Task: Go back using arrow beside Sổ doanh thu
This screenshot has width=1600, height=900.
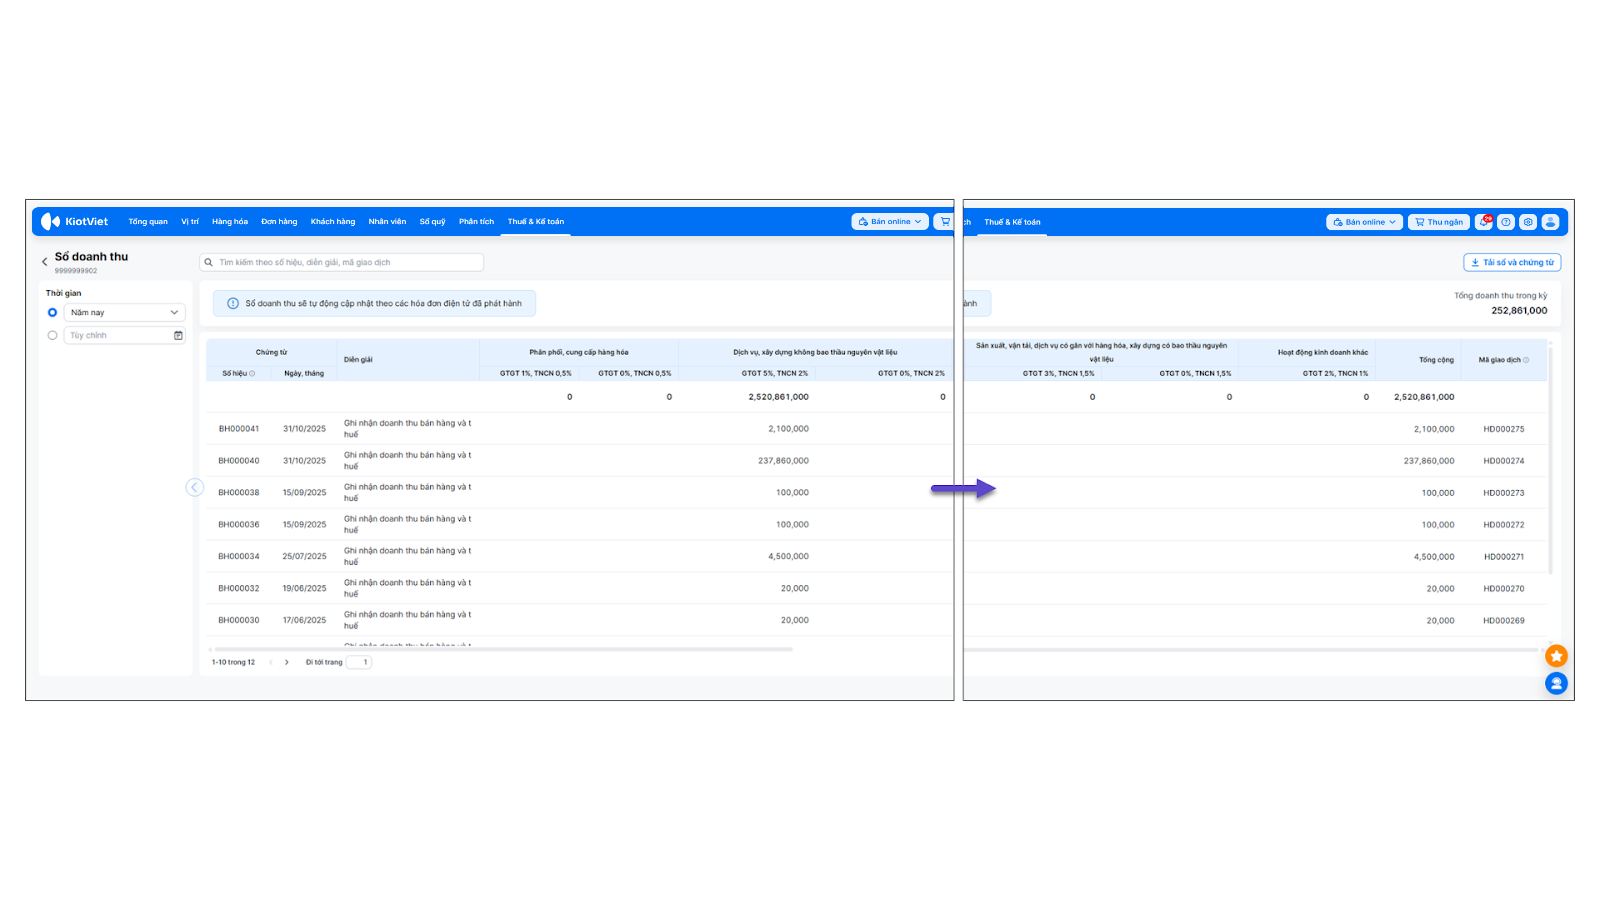Action: click(x=44, y=262)
